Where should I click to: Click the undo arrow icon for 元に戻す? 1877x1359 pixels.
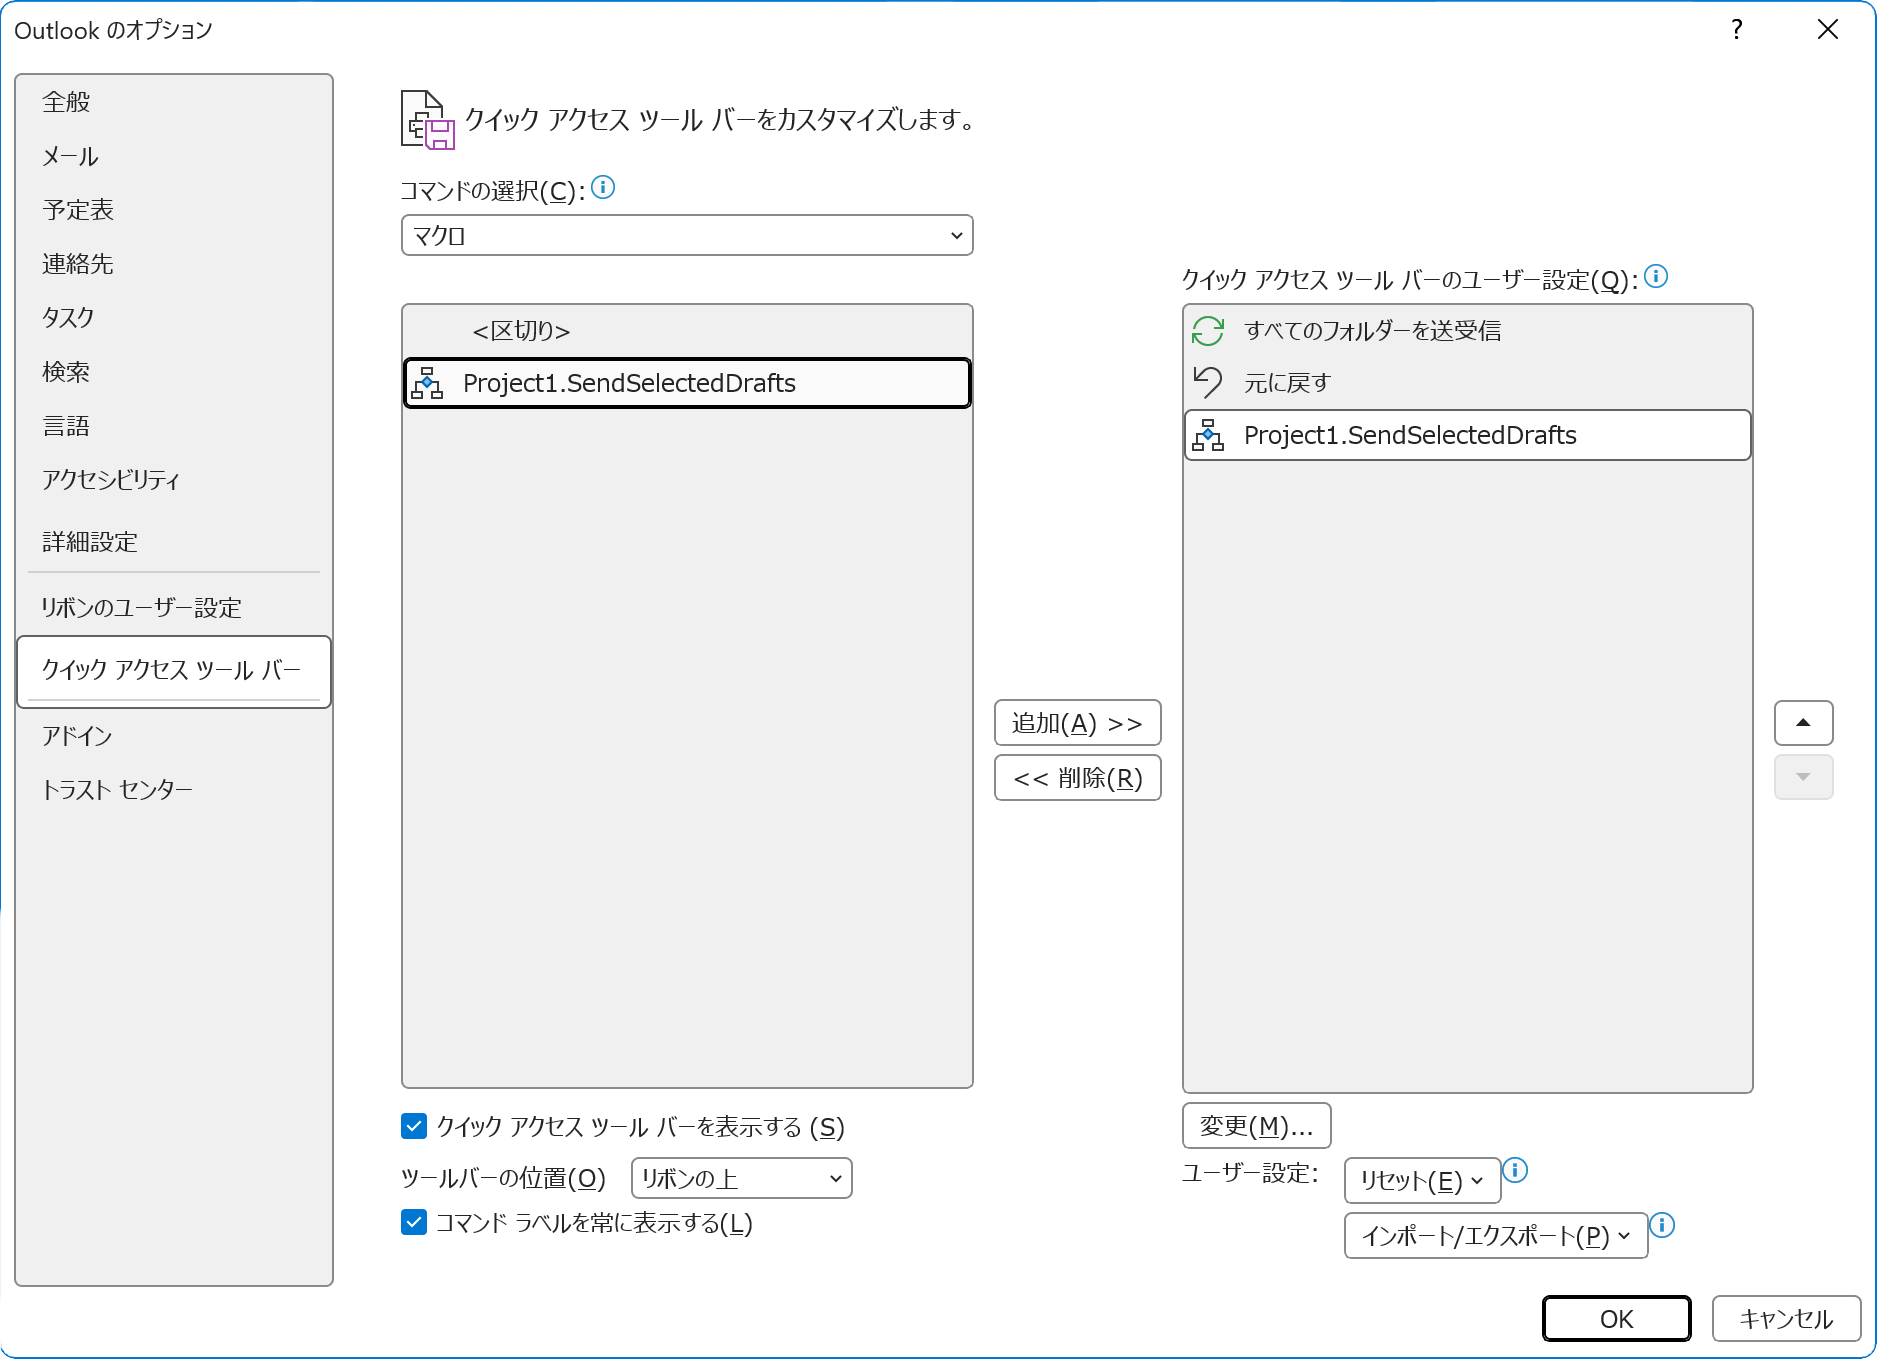click(x=1208, y=382)
